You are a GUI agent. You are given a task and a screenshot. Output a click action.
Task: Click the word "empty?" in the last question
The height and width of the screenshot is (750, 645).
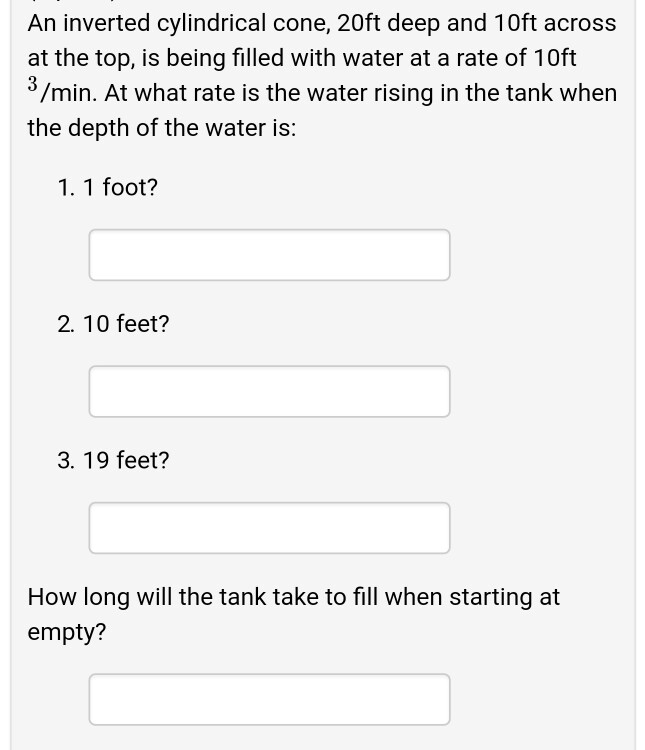tap(67, 633)
